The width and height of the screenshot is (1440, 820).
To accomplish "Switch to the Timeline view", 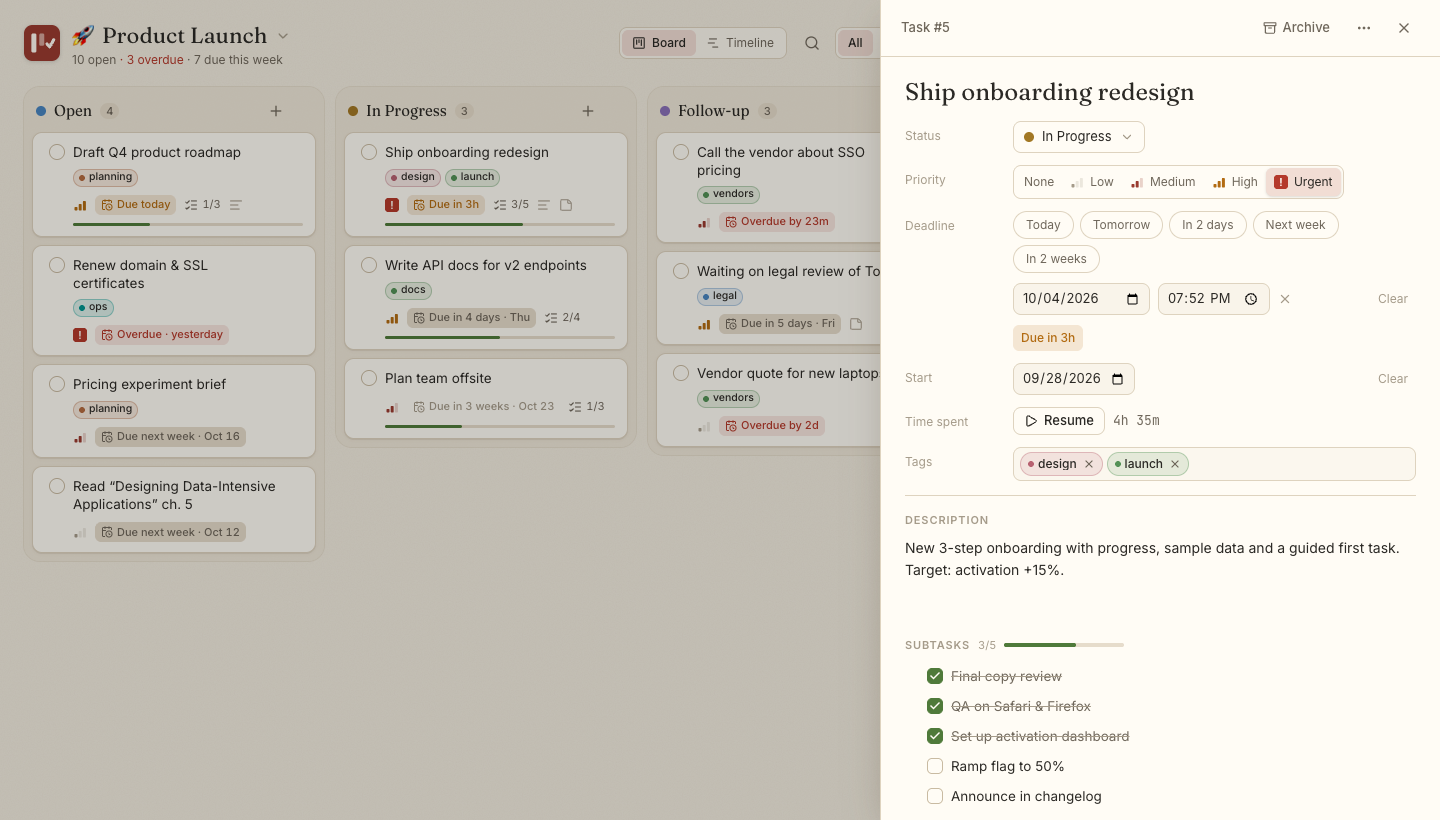I will (x=741, y=43).
